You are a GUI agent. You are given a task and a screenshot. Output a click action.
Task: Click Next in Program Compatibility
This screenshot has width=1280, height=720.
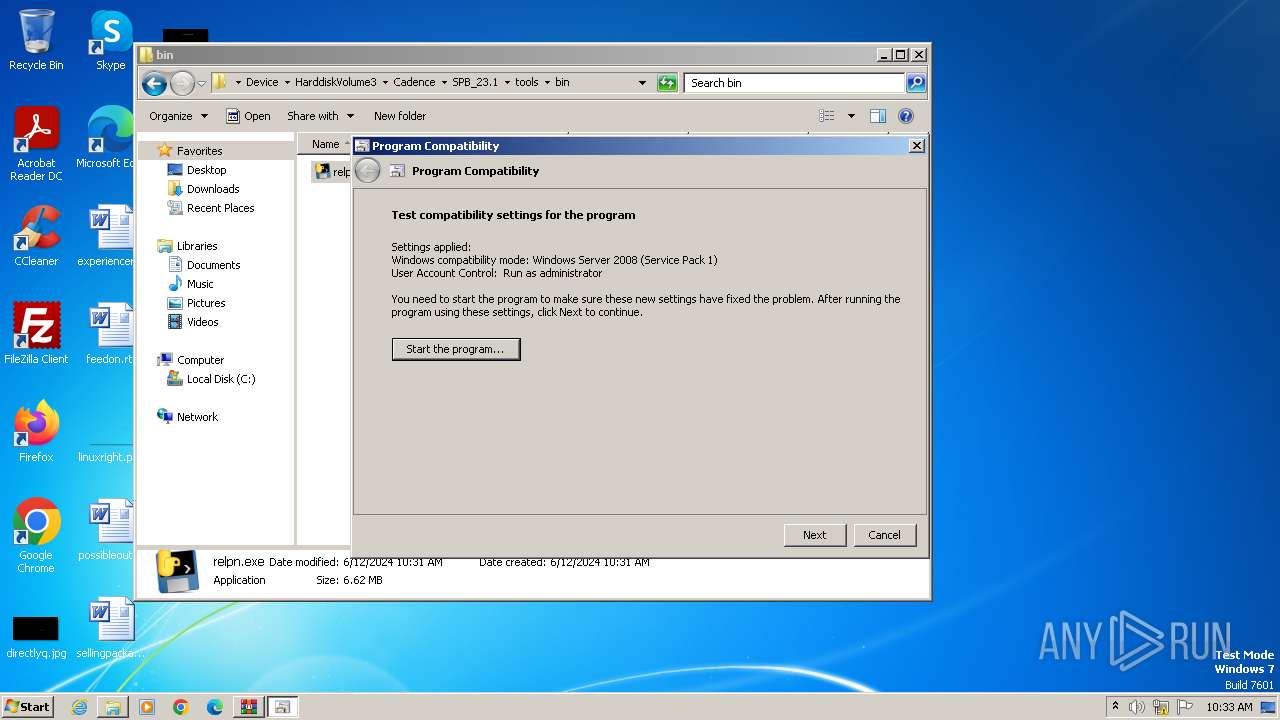tap(815, 535)
